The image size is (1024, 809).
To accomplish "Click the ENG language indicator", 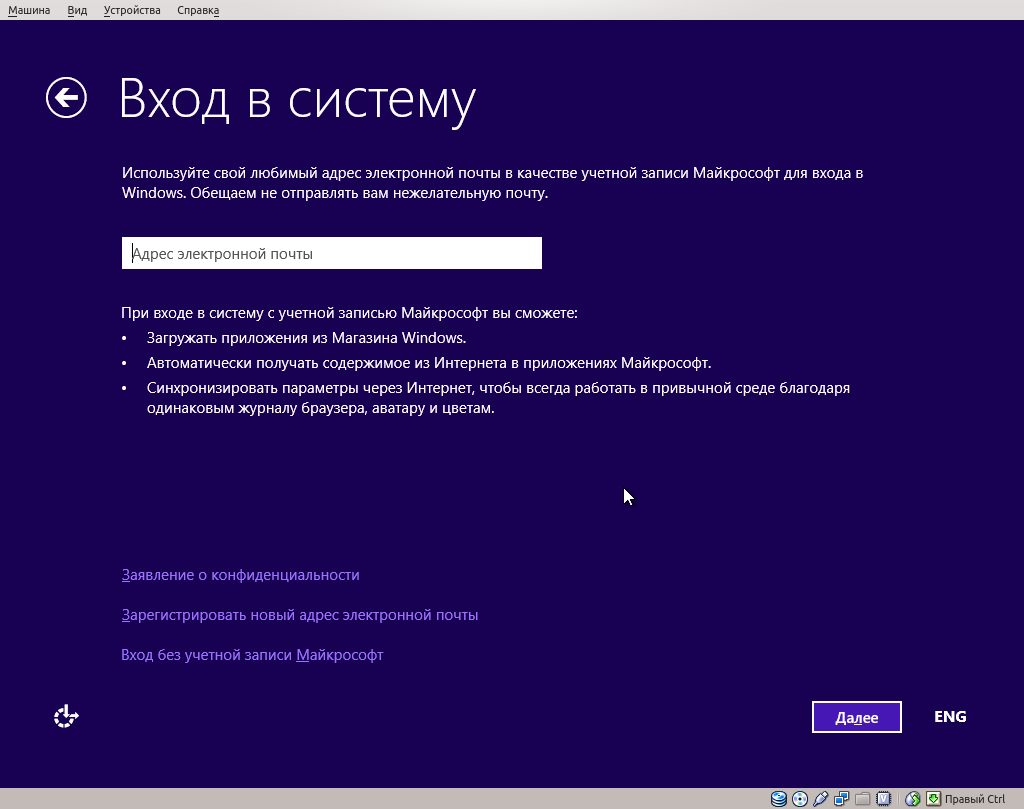I will [949, 716].
